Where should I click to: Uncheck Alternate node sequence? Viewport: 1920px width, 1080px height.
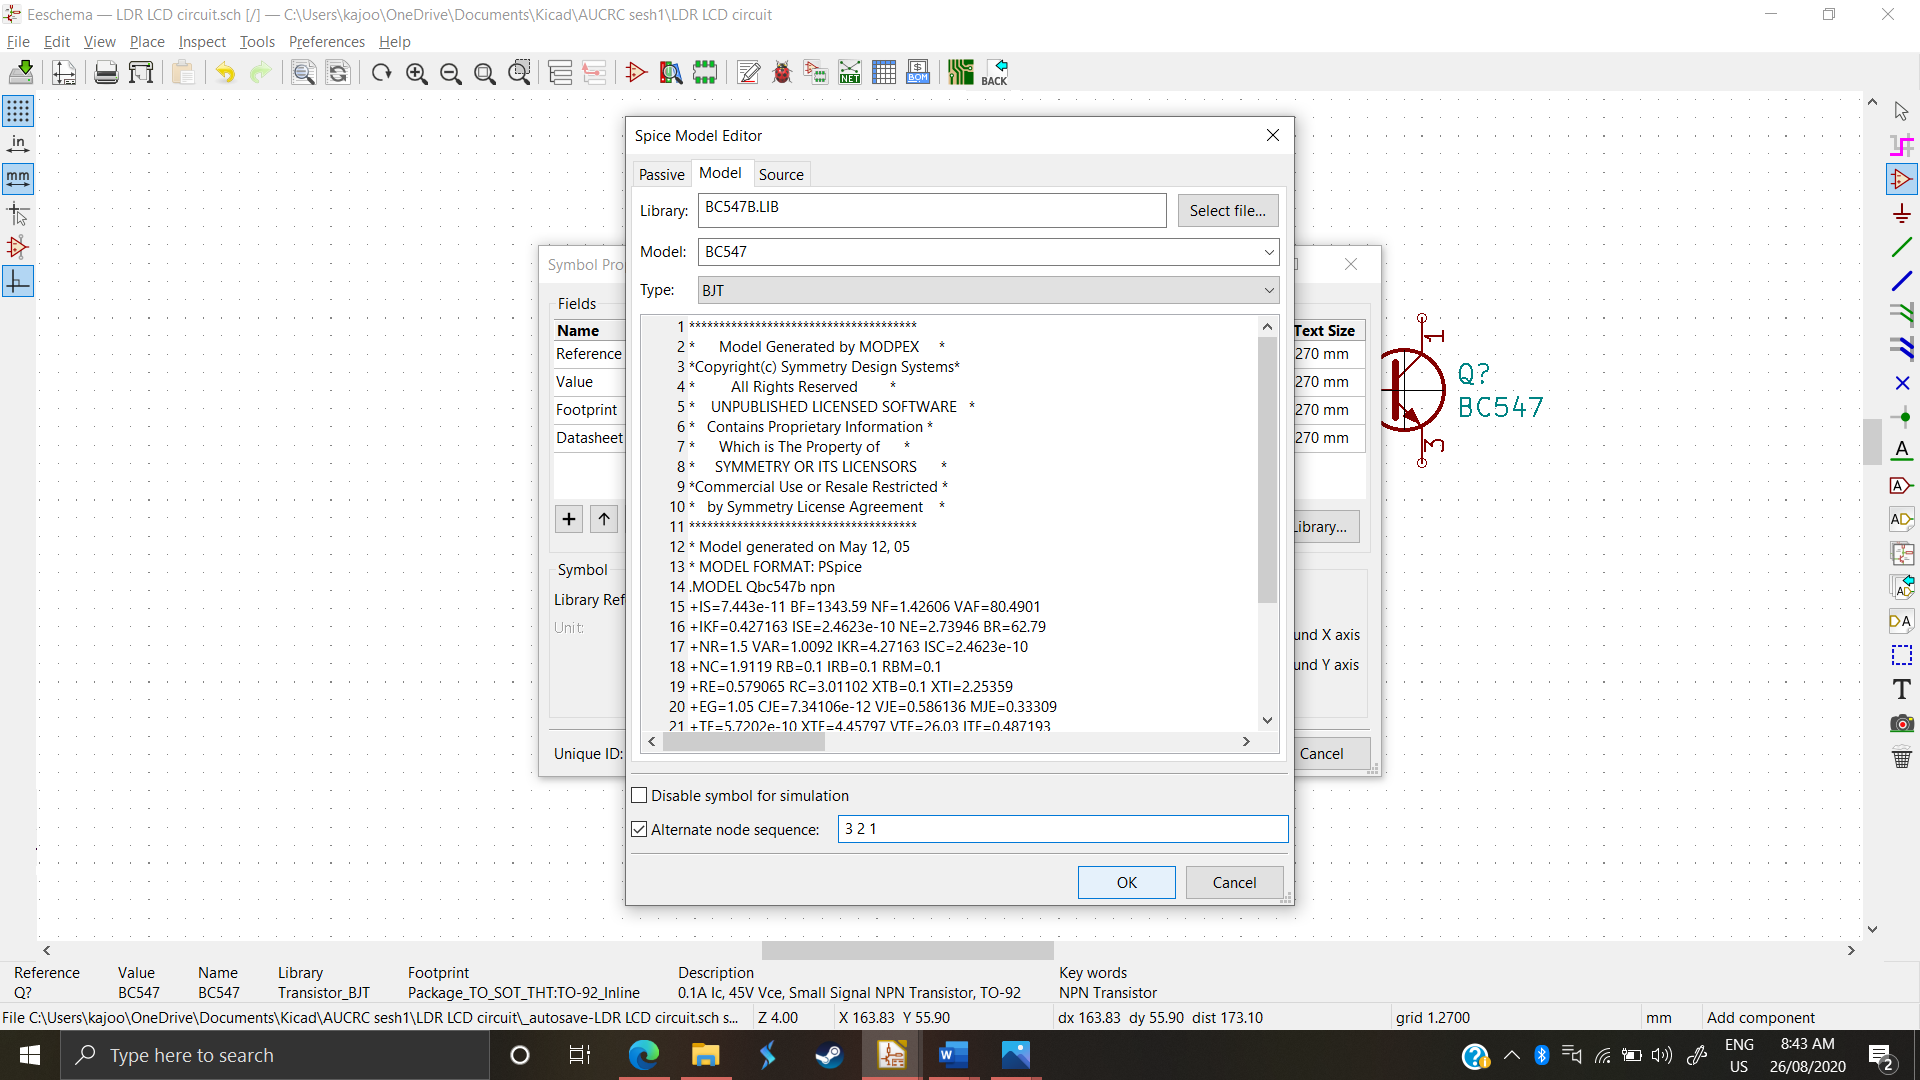(x=640, y=829)
